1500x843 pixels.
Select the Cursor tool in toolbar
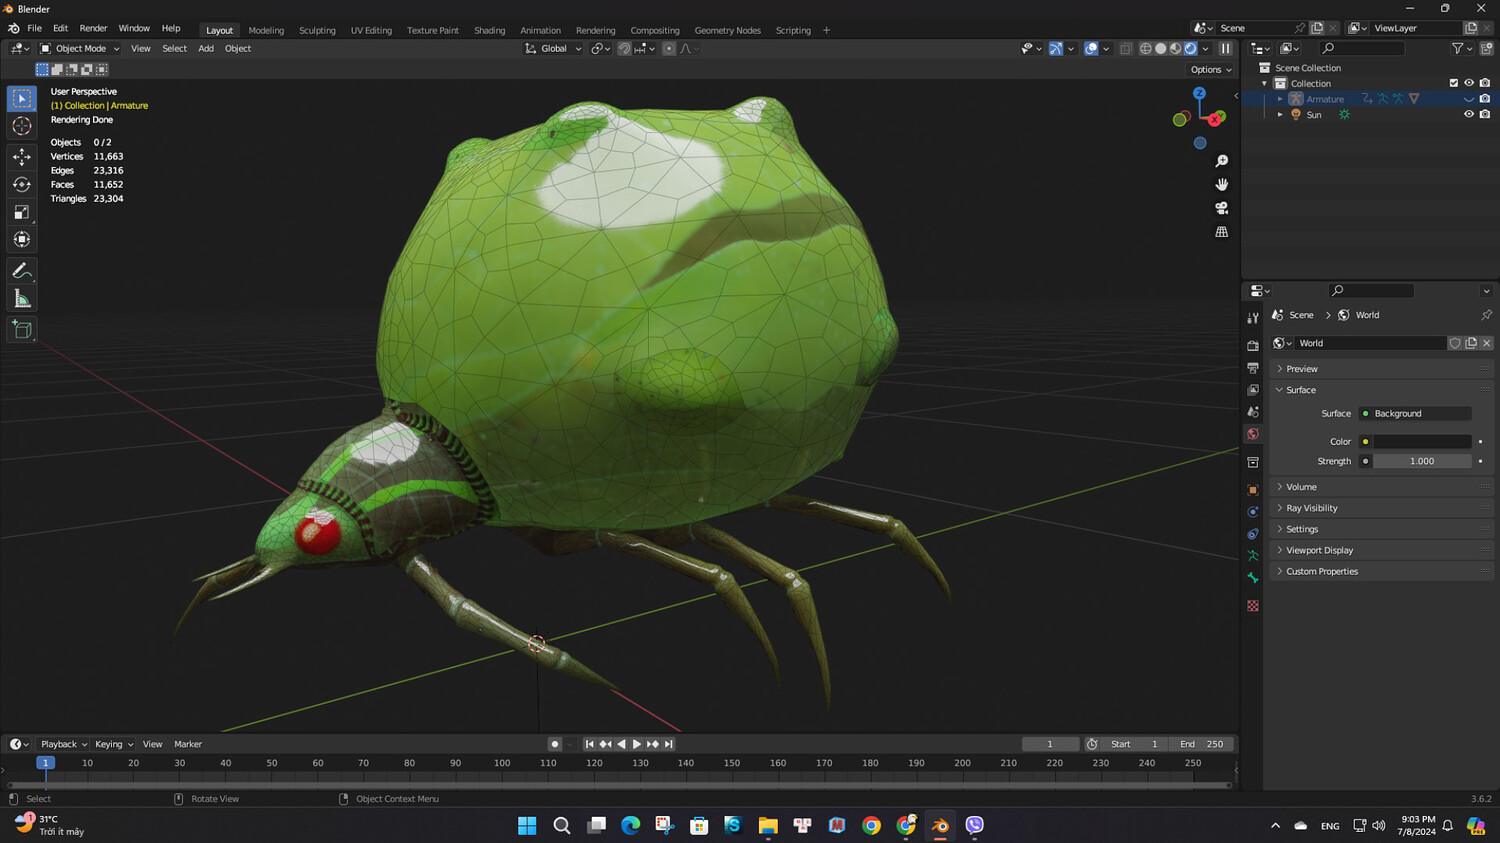coord(22,126)
